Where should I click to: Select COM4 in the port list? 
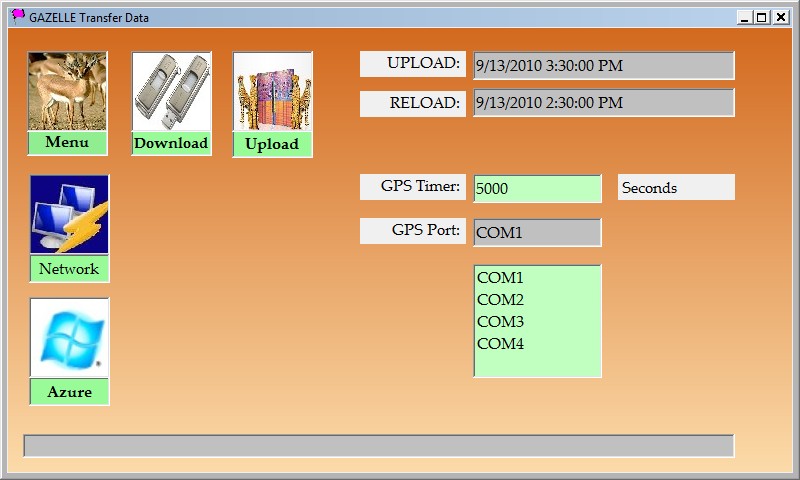[x=500, y=343]
